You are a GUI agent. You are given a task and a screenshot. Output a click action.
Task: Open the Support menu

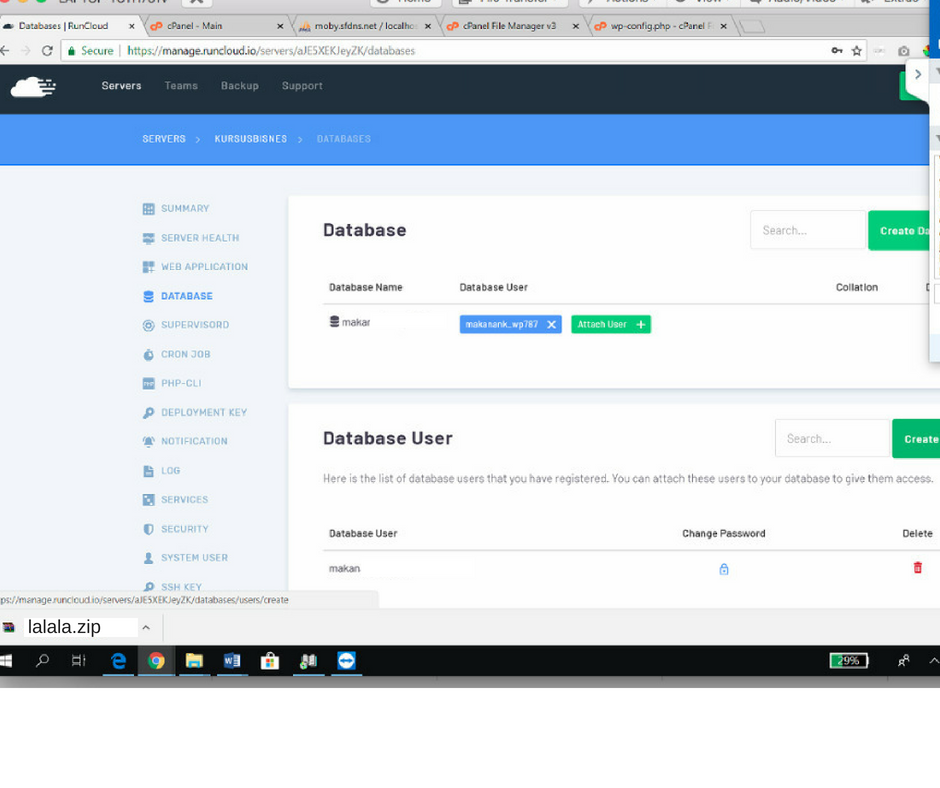pos(302,86)
